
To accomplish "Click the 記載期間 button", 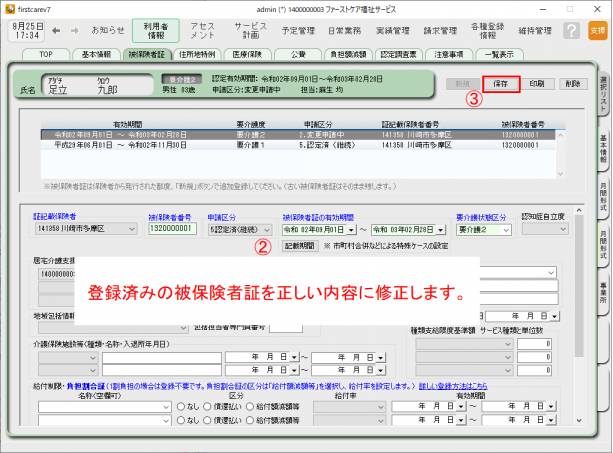I will (x=300, y=245).
